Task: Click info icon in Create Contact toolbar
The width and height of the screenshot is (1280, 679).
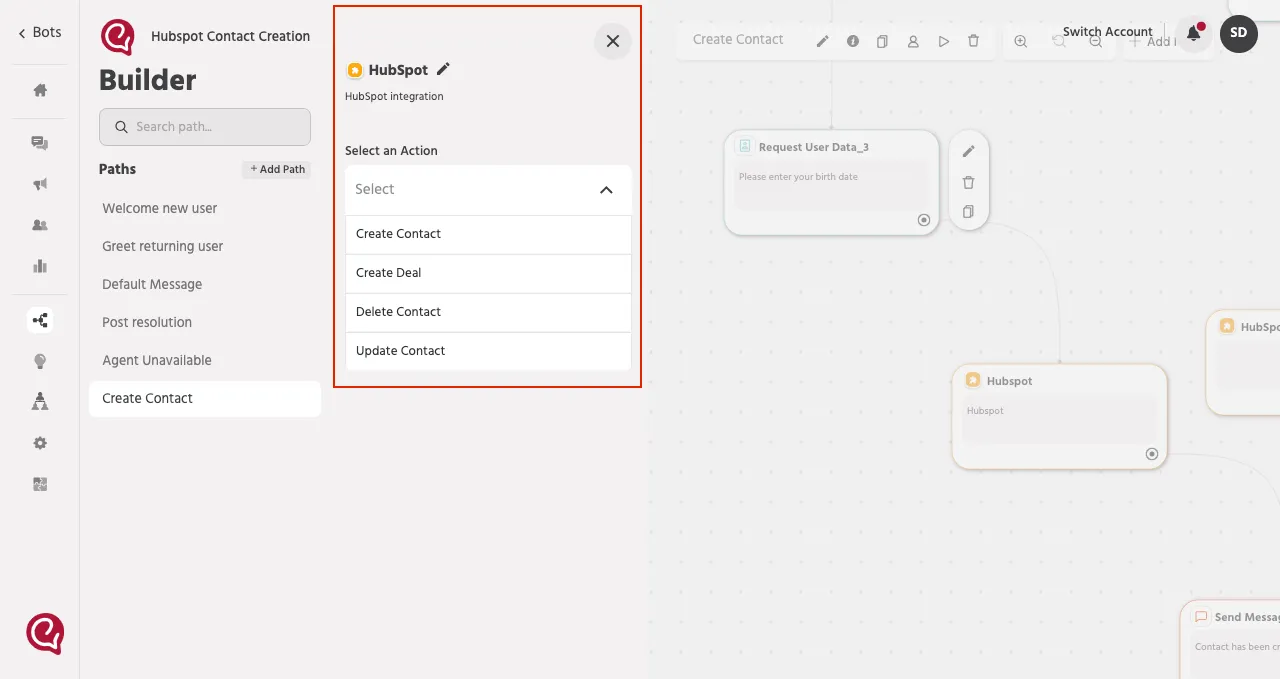Action: pyautogui.click(x=853, y=41)
